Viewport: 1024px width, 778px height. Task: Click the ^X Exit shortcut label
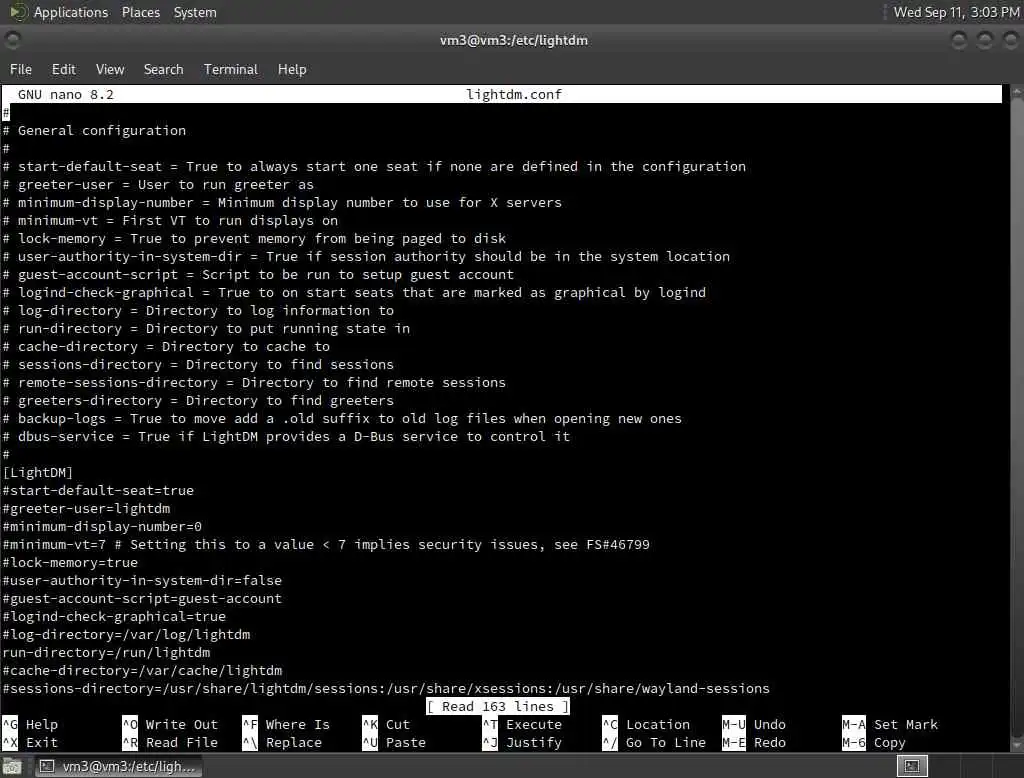[31, 743]
